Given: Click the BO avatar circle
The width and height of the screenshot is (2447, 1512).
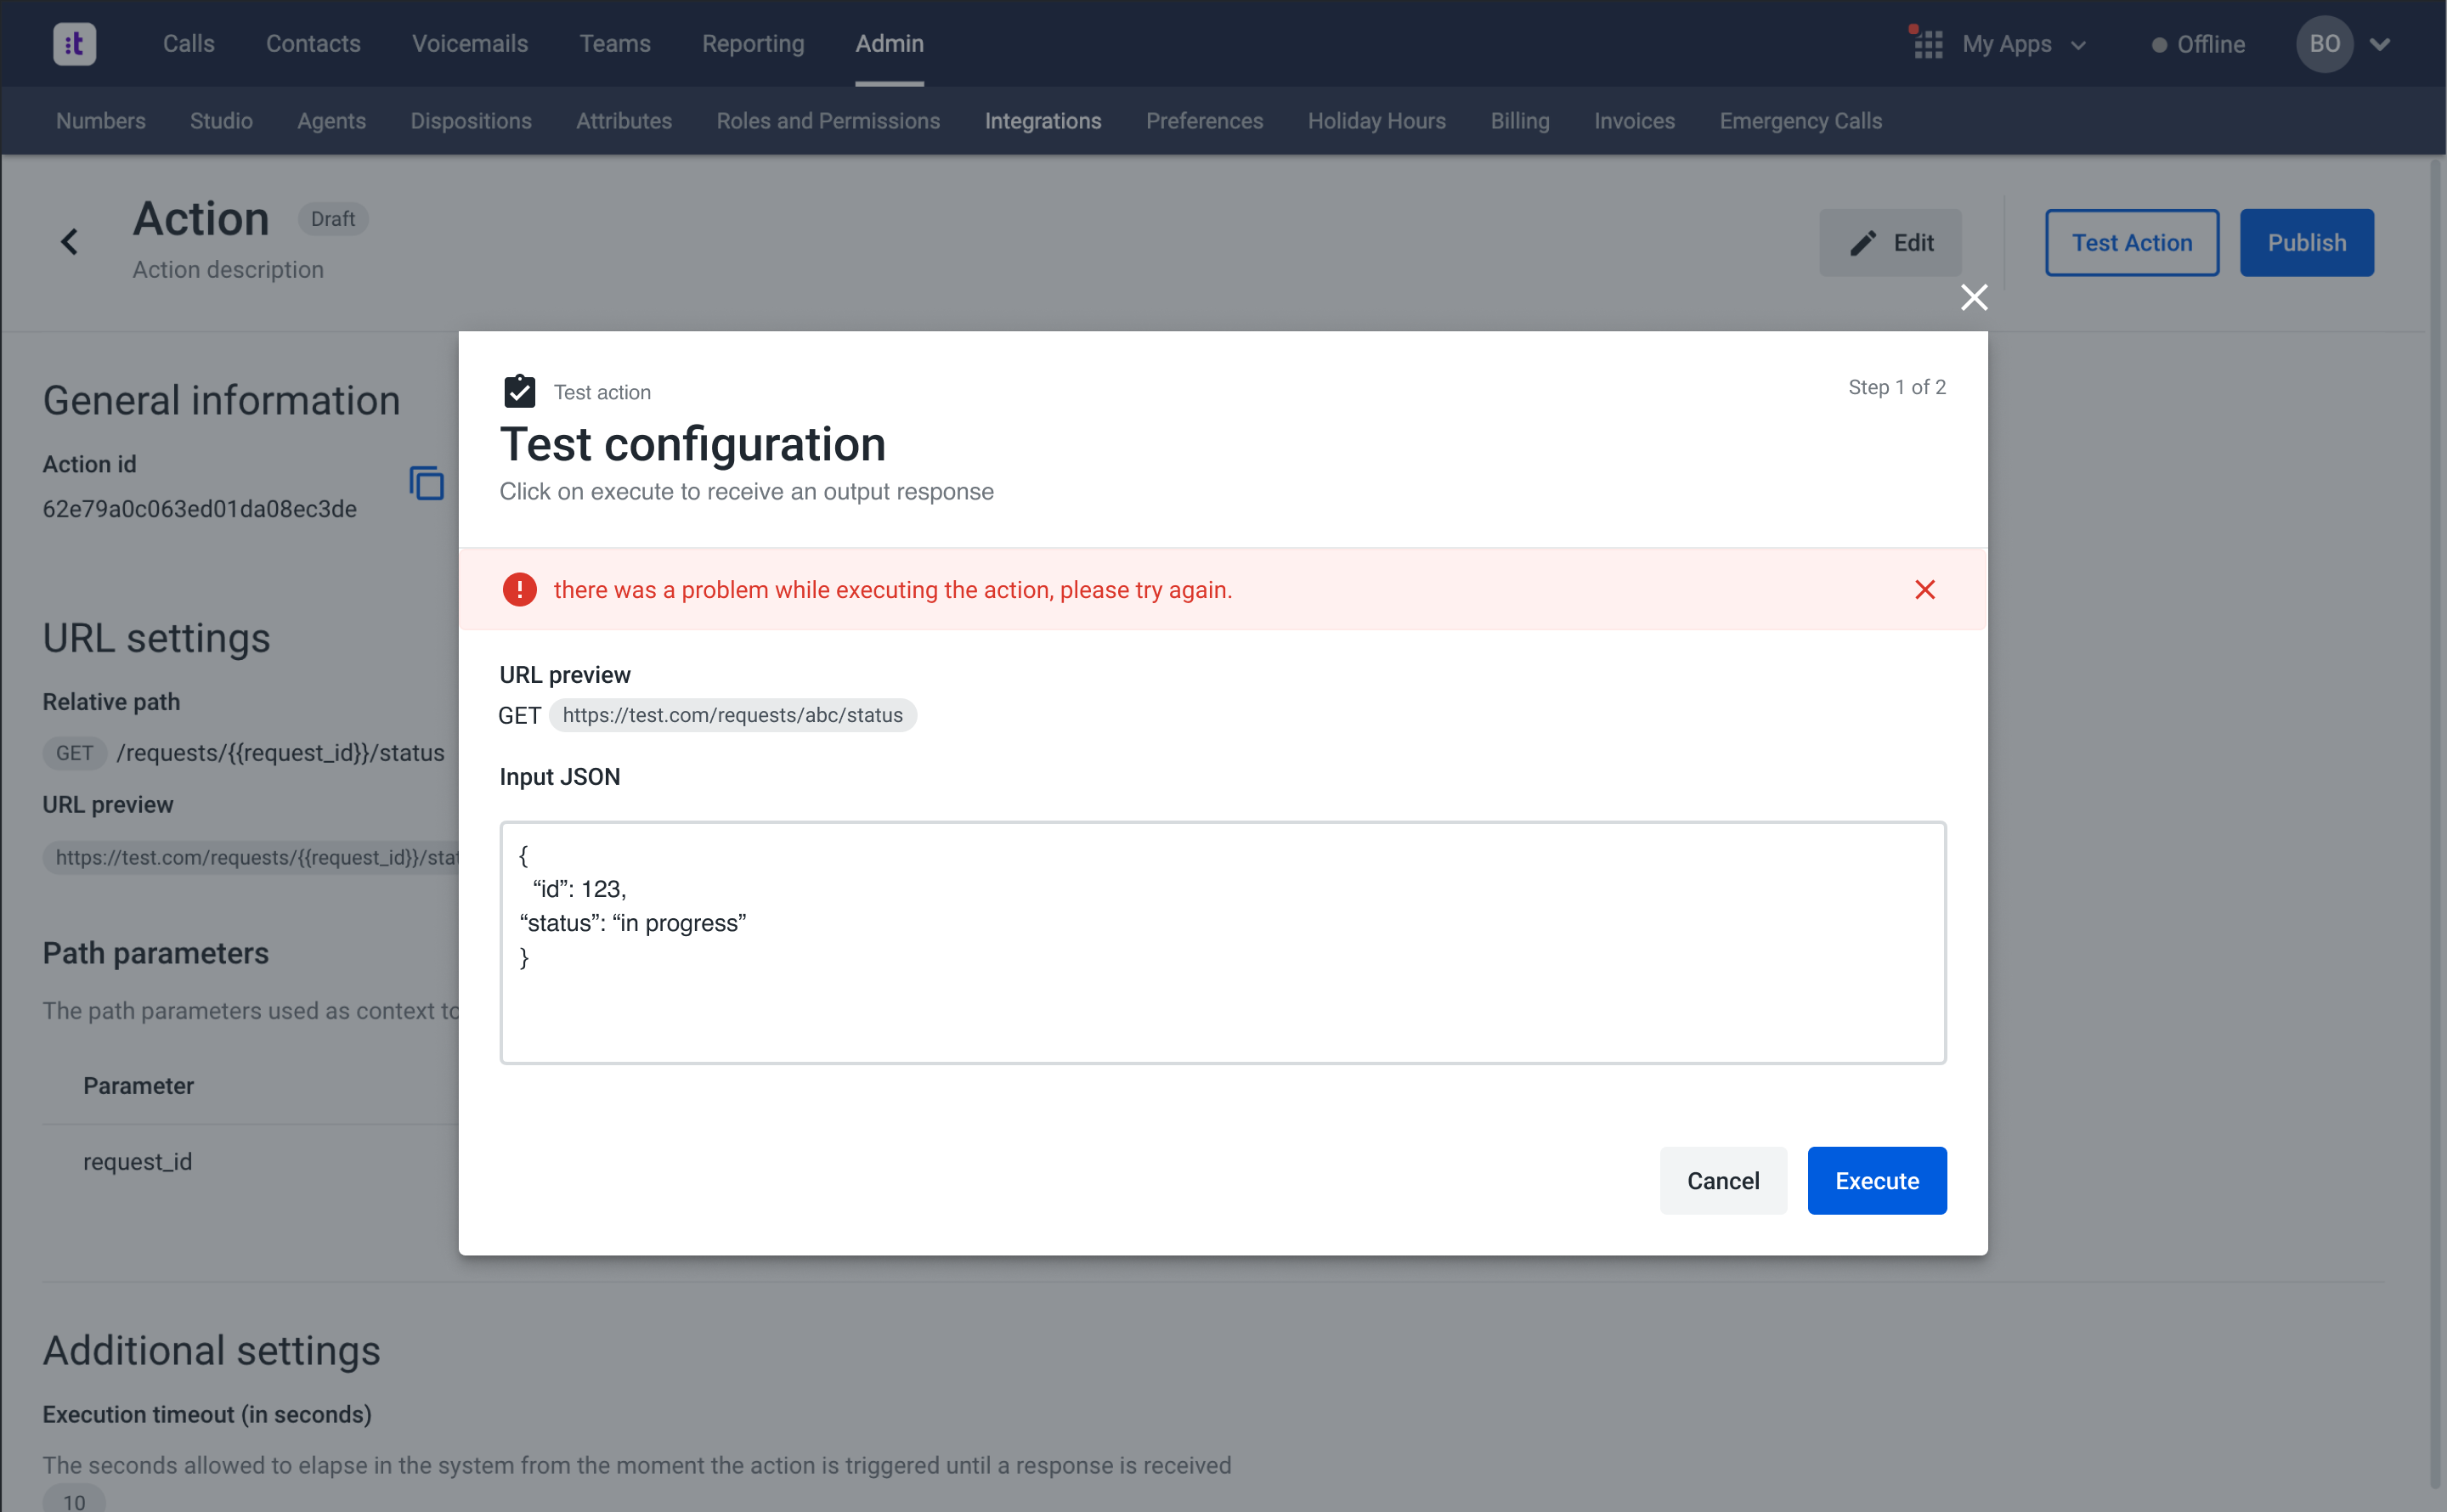Looking at the screenshot, I should [x=2323, y=44].
